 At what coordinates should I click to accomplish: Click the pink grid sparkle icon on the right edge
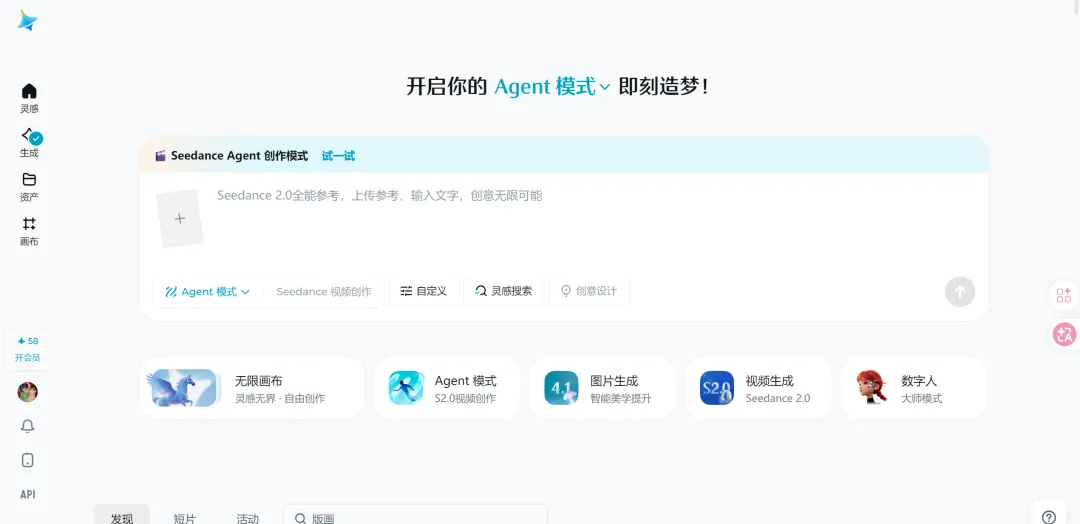(1063, 295)
